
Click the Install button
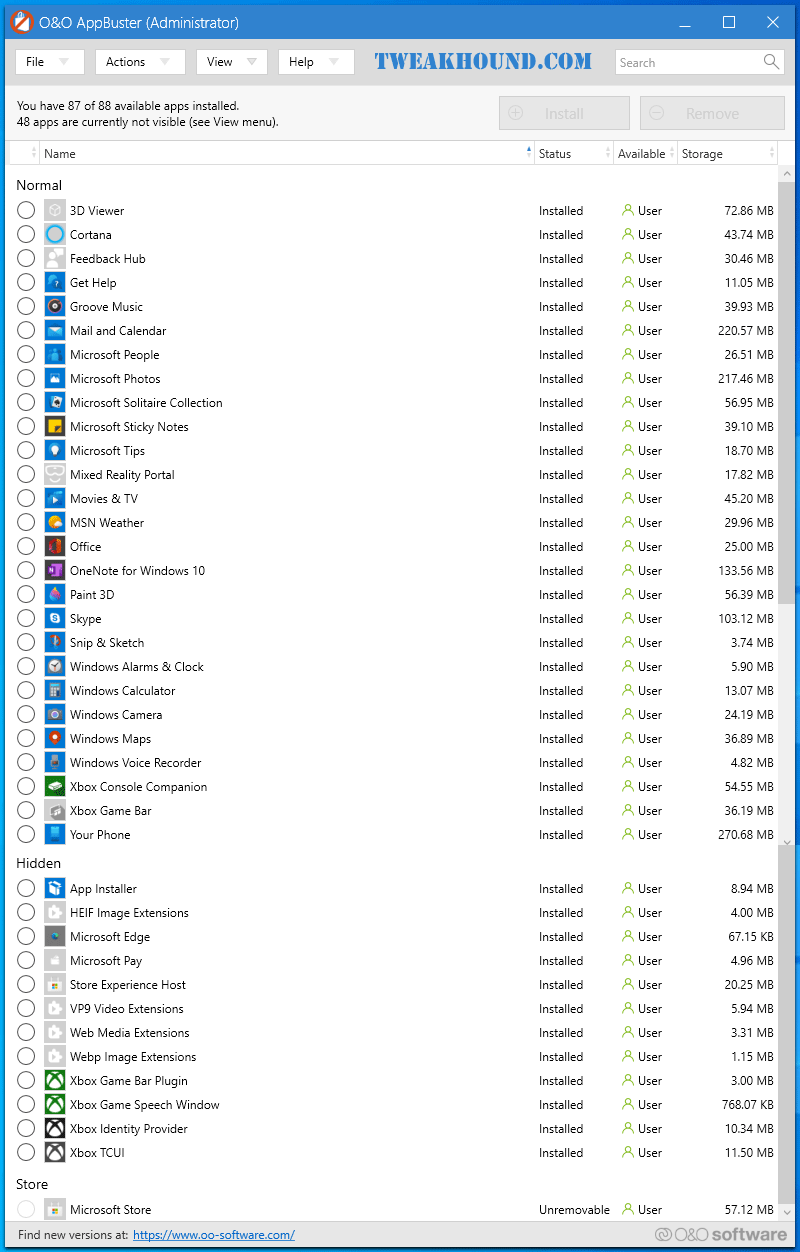[564, 113]
